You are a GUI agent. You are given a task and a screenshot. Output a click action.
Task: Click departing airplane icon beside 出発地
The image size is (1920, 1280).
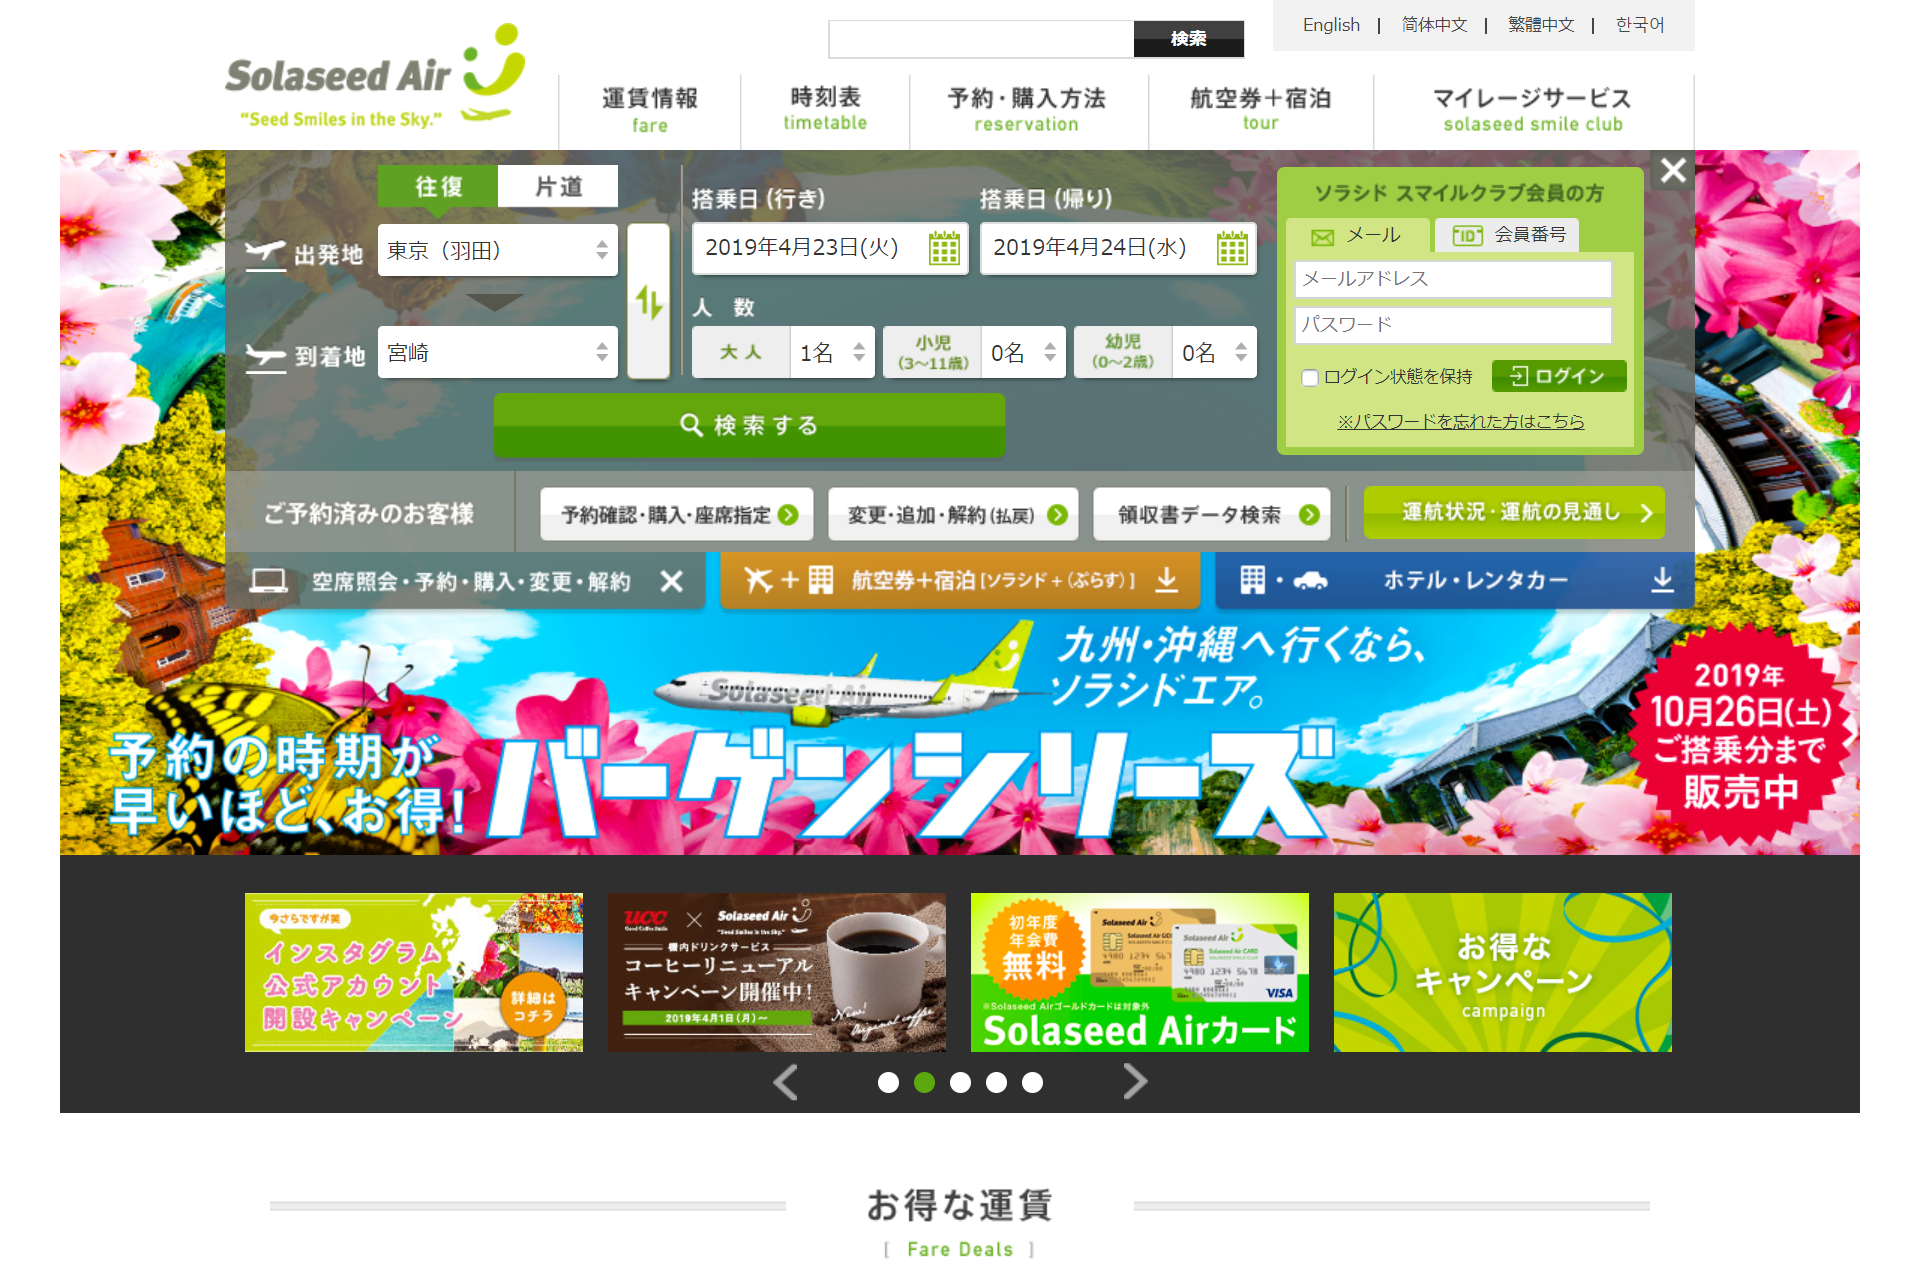point(265,254)
